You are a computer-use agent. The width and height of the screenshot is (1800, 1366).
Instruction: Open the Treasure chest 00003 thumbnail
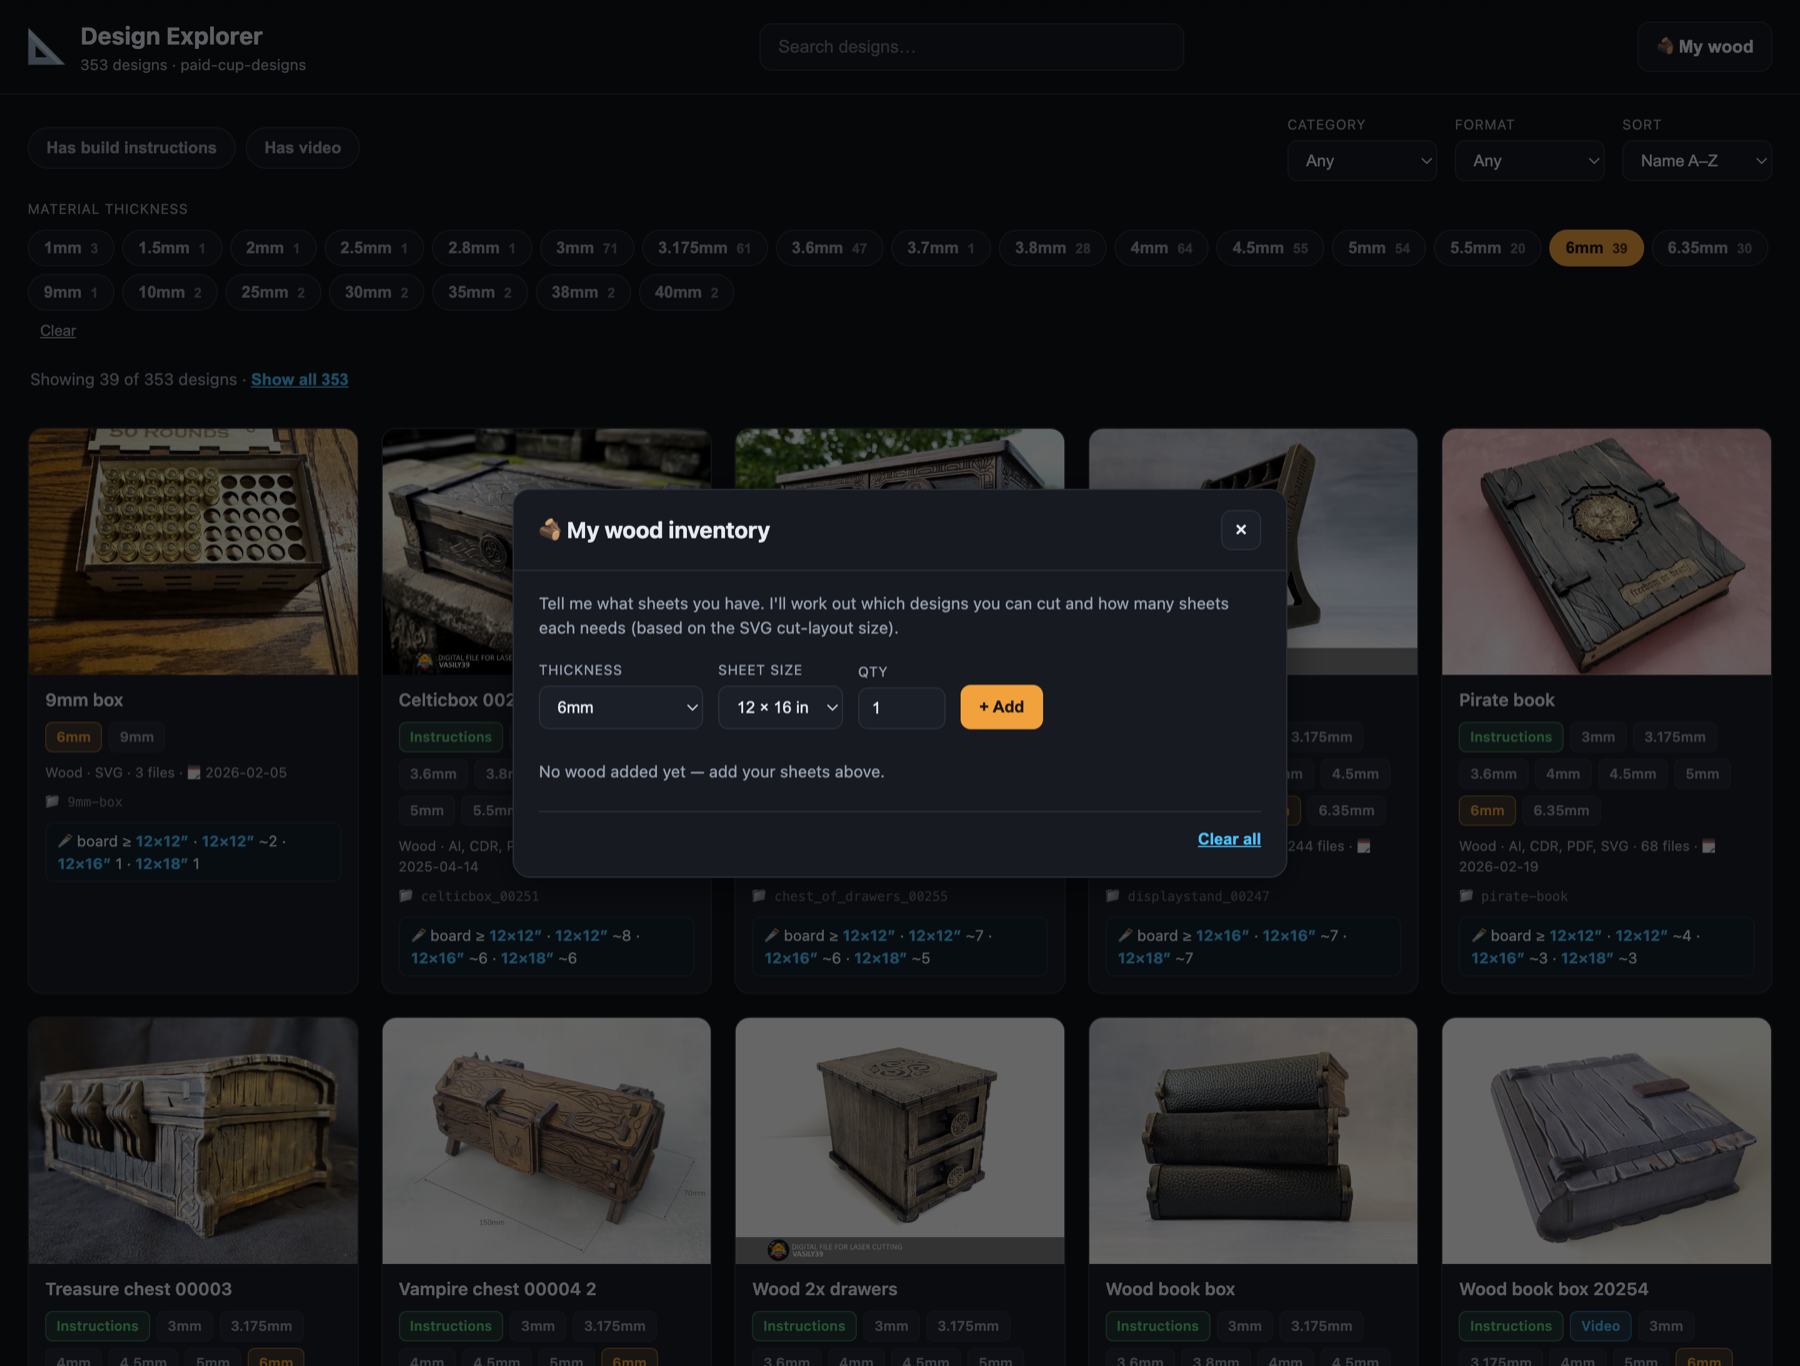(193, 1141)
